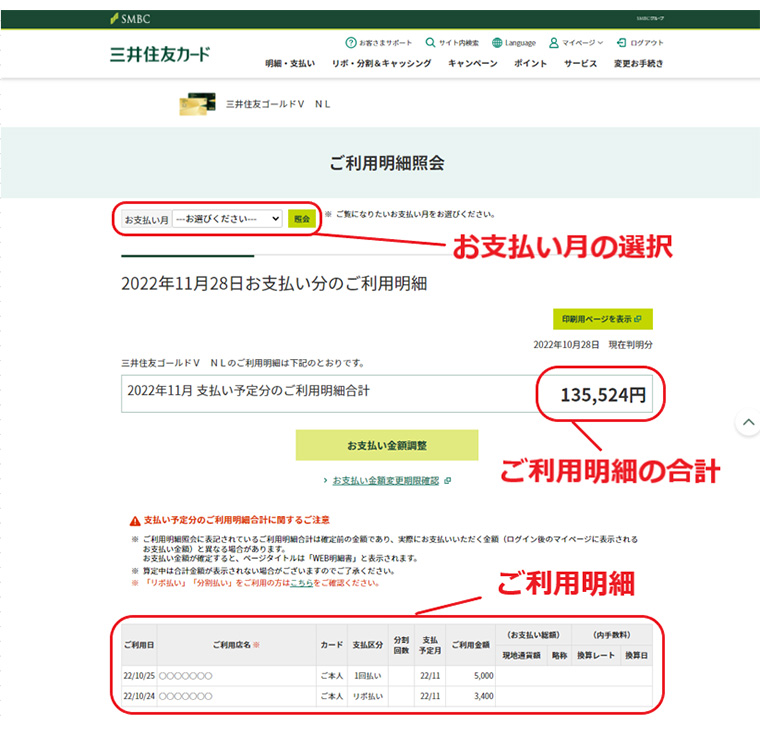Click the ご利用店名 column header
Viewport: 760px width, 735px height.
pyautogui.click(x=237, y=645)
